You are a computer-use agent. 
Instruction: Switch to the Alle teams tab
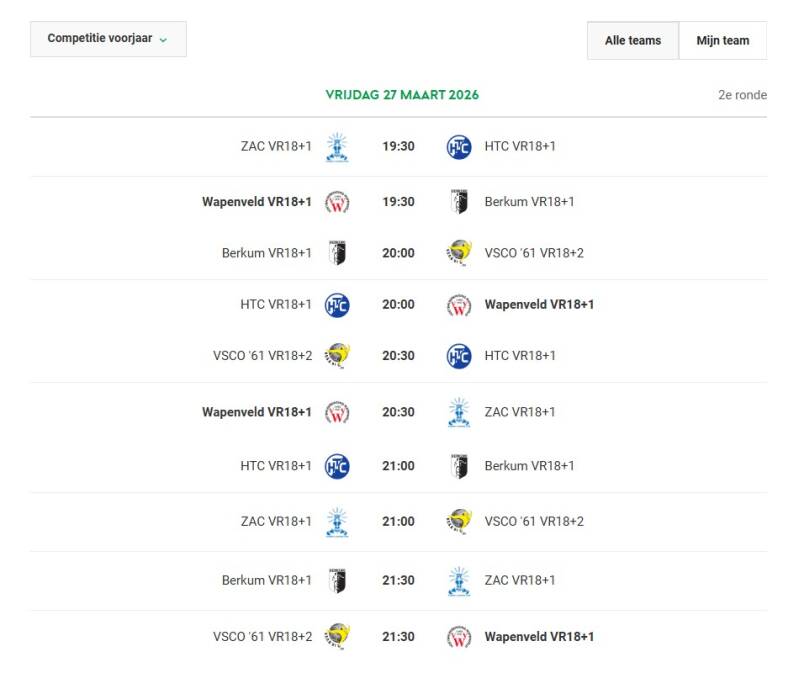632,41
